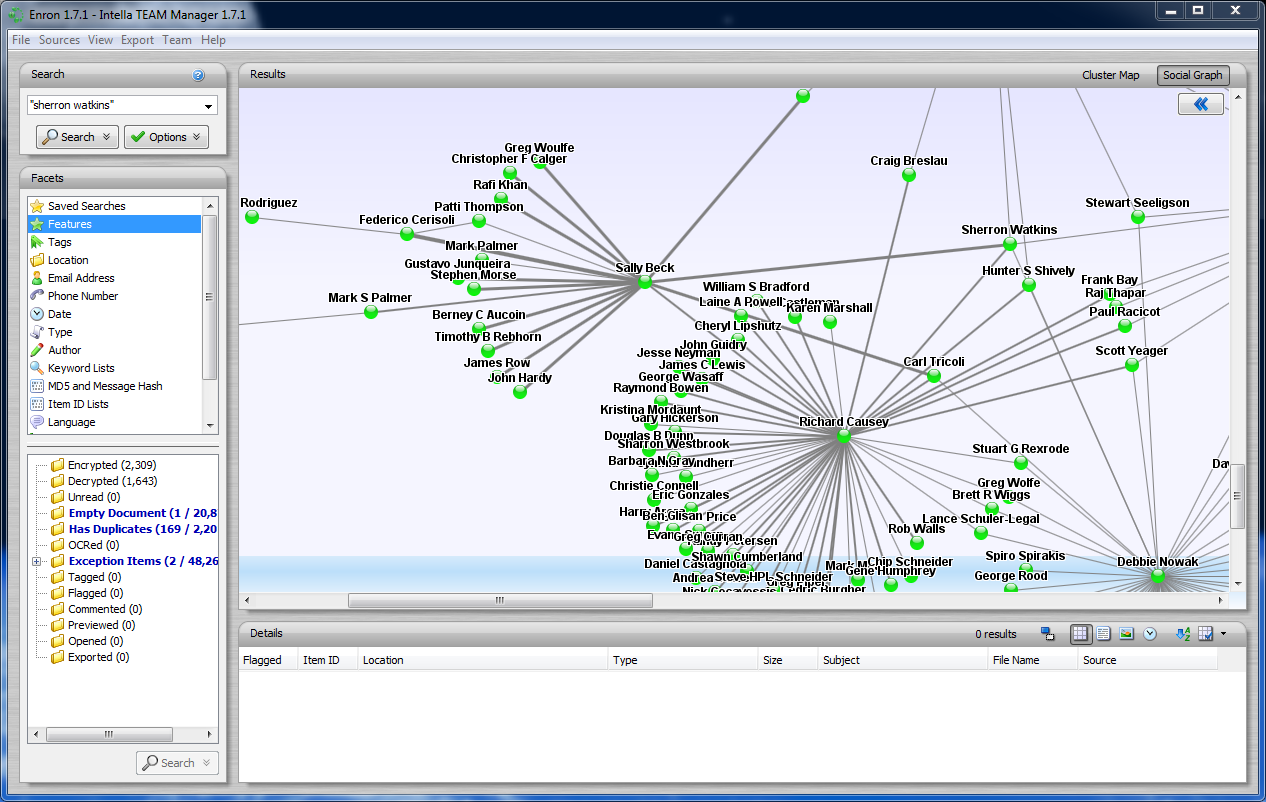Screen dimensions: 1266x802
Task: Click the Sherron Watkins graph node
Action: pos(1010,244)
